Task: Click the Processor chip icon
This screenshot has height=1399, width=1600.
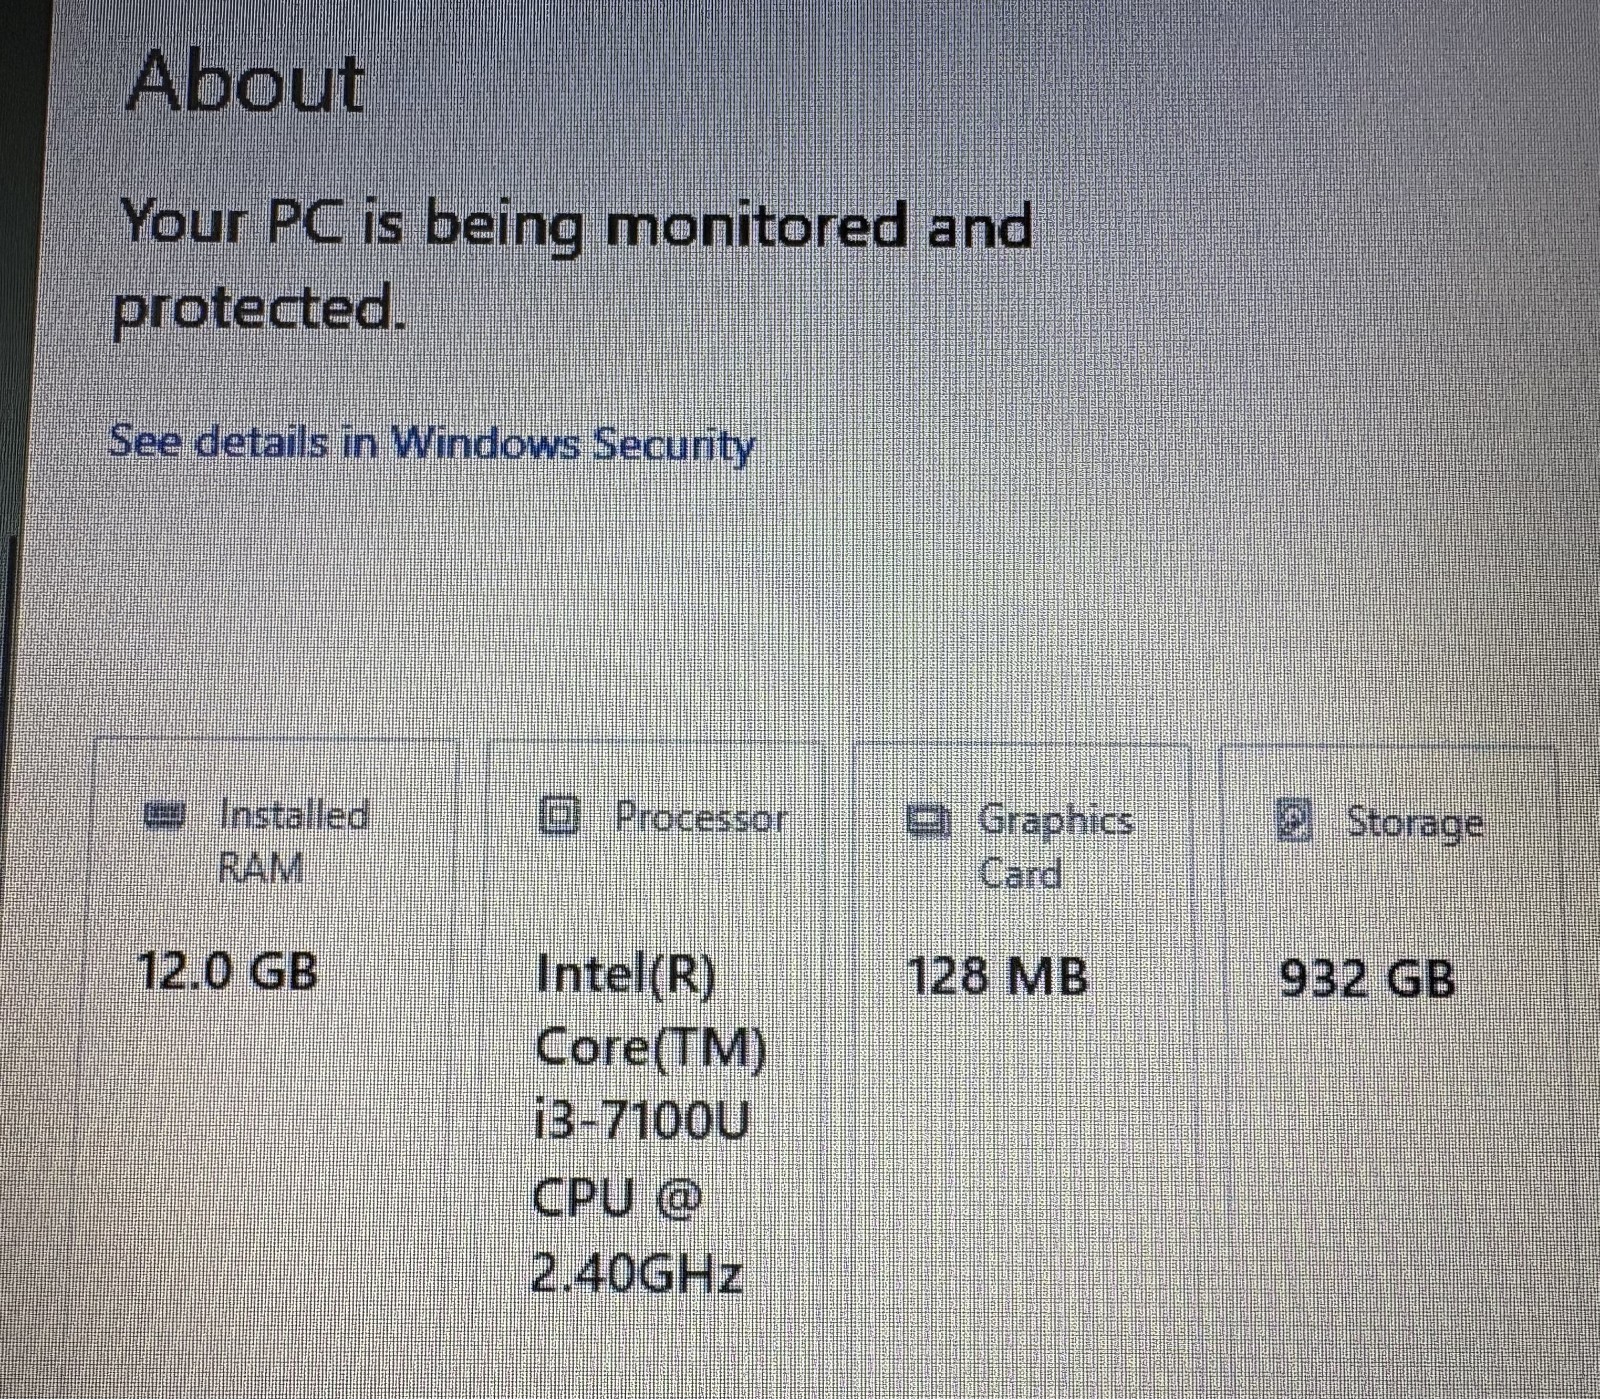Action: click(x=560, y=817)
